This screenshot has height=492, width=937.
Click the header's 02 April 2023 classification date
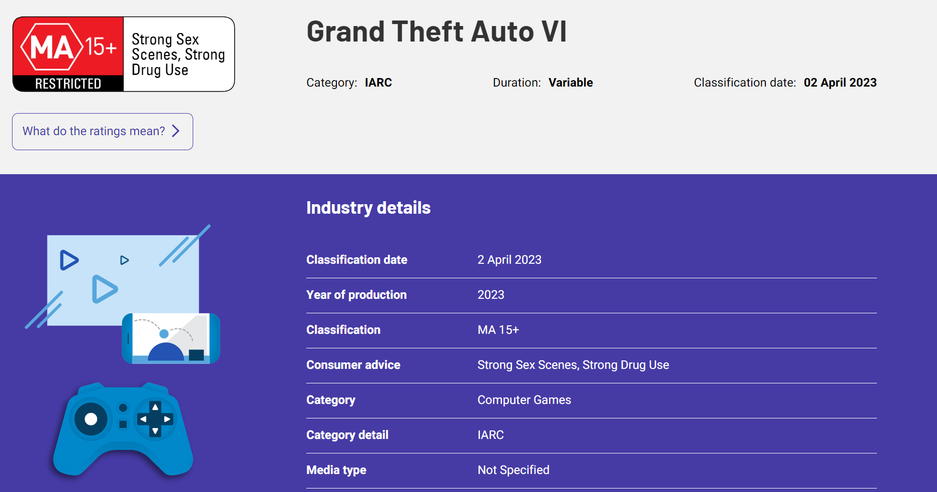840,83
